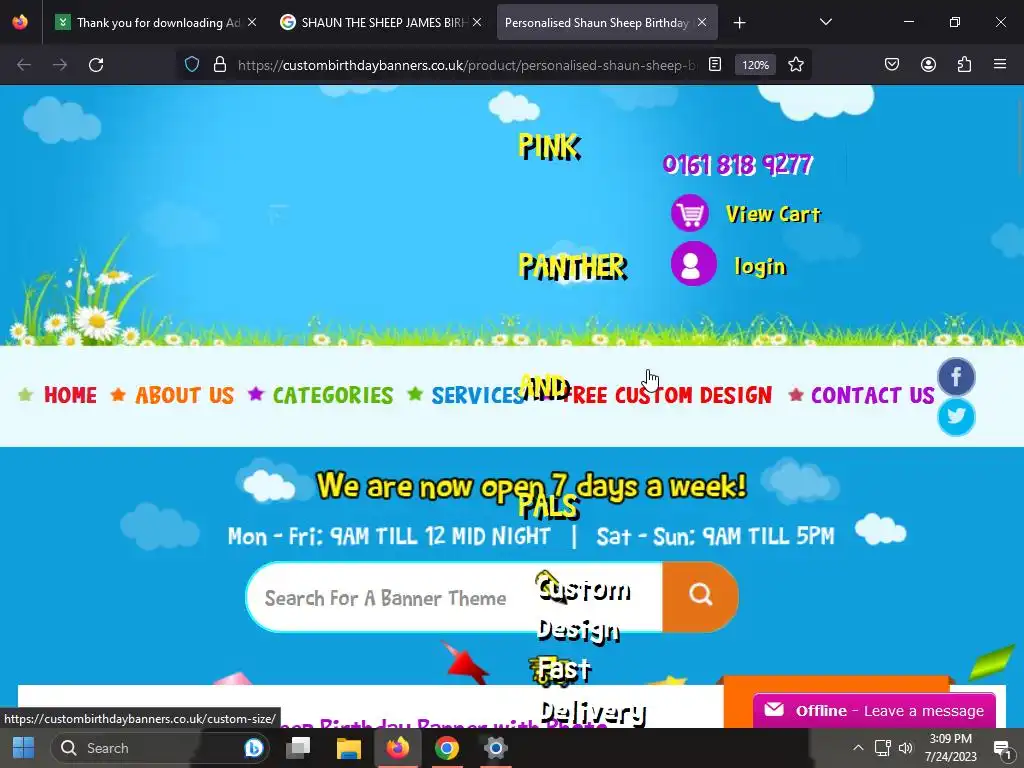Open the Windows Start menu
The image size is (1024, 768).
[24, 748]
